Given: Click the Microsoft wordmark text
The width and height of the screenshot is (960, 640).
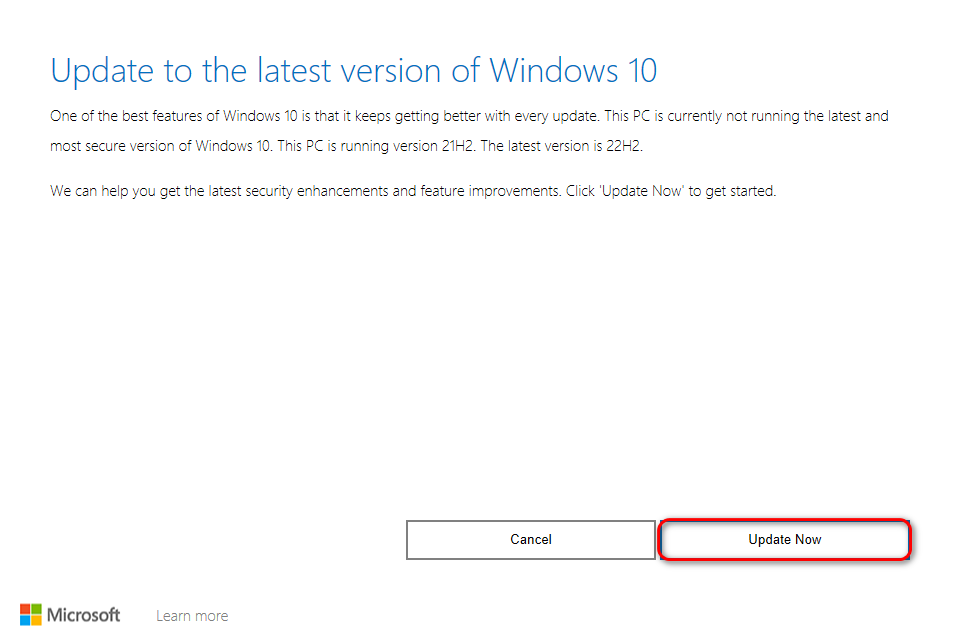Looking at the screenshot, I should click(84, 614).
